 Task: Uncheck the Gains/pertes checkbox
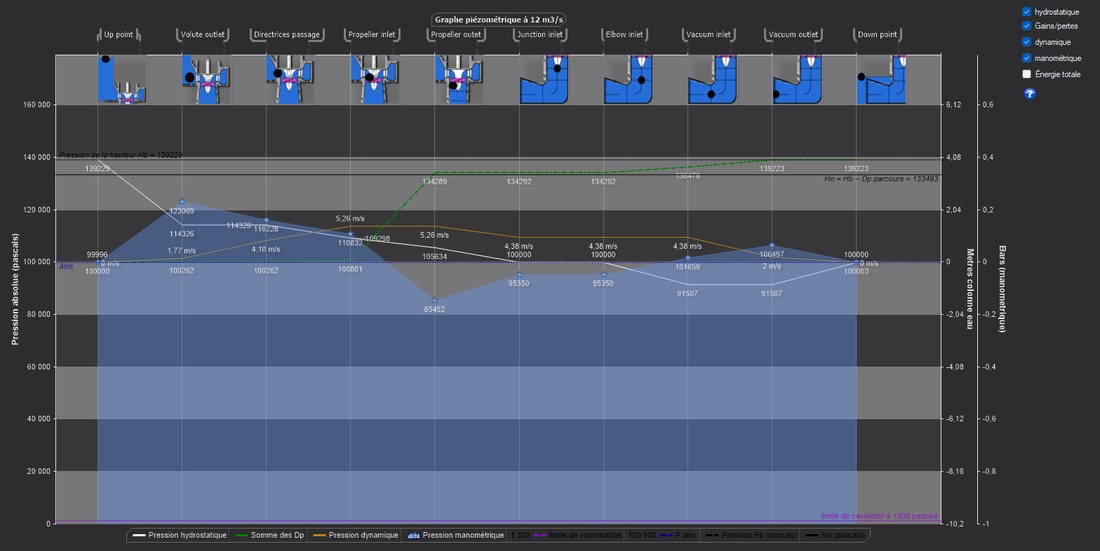[1026, 26]
